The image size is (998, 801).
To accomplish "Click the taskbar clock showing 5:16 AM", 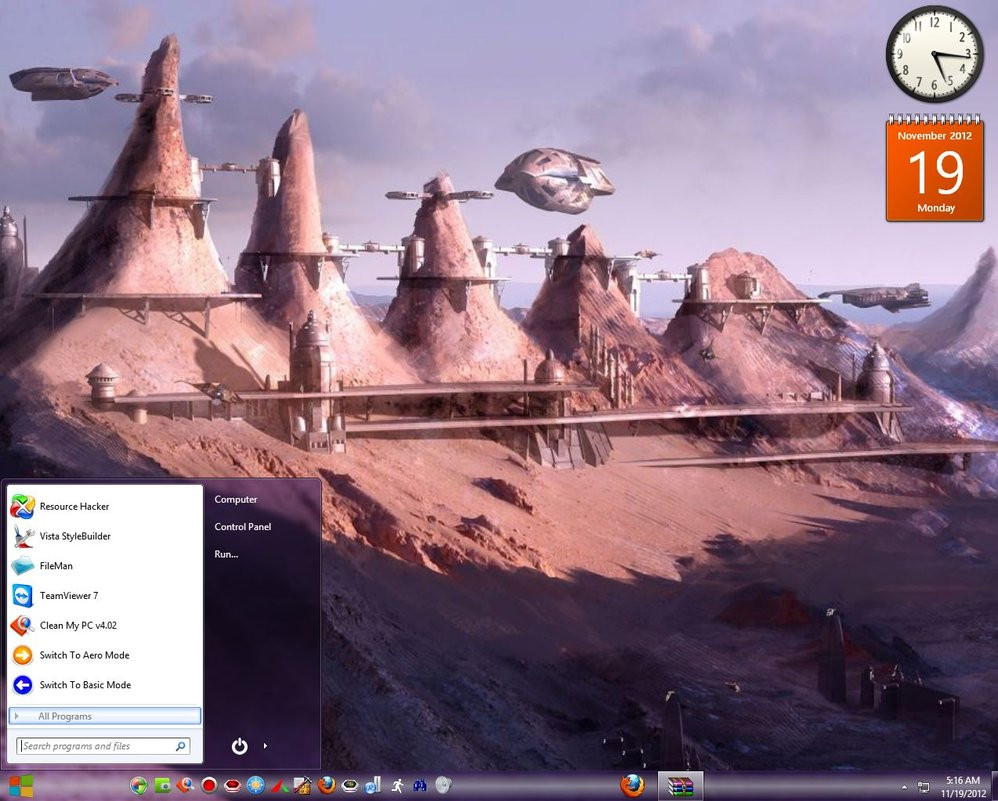I will click(x=962, y=786).
